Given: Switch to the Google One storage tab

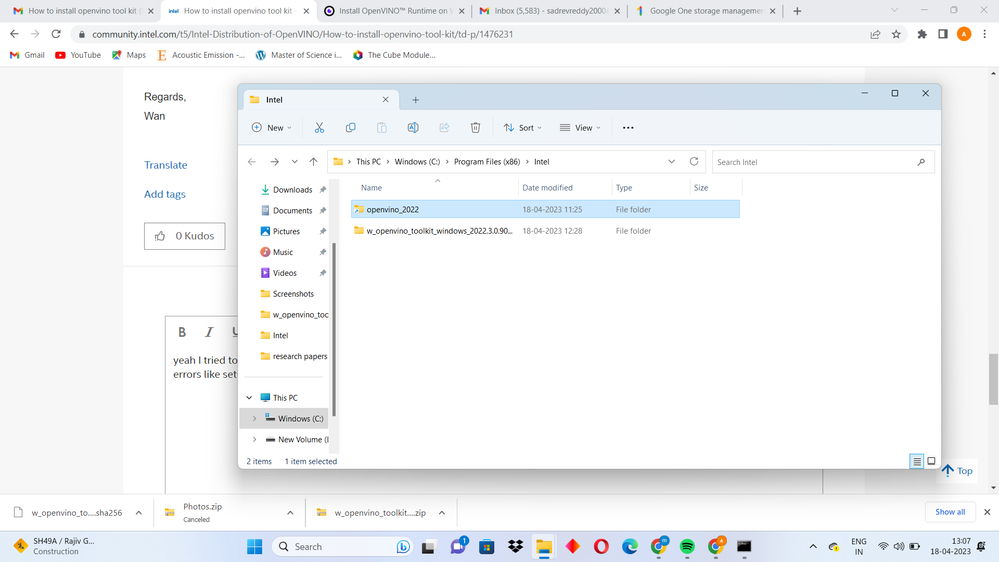Looking at the screenshot, I should tap(705, 11).
